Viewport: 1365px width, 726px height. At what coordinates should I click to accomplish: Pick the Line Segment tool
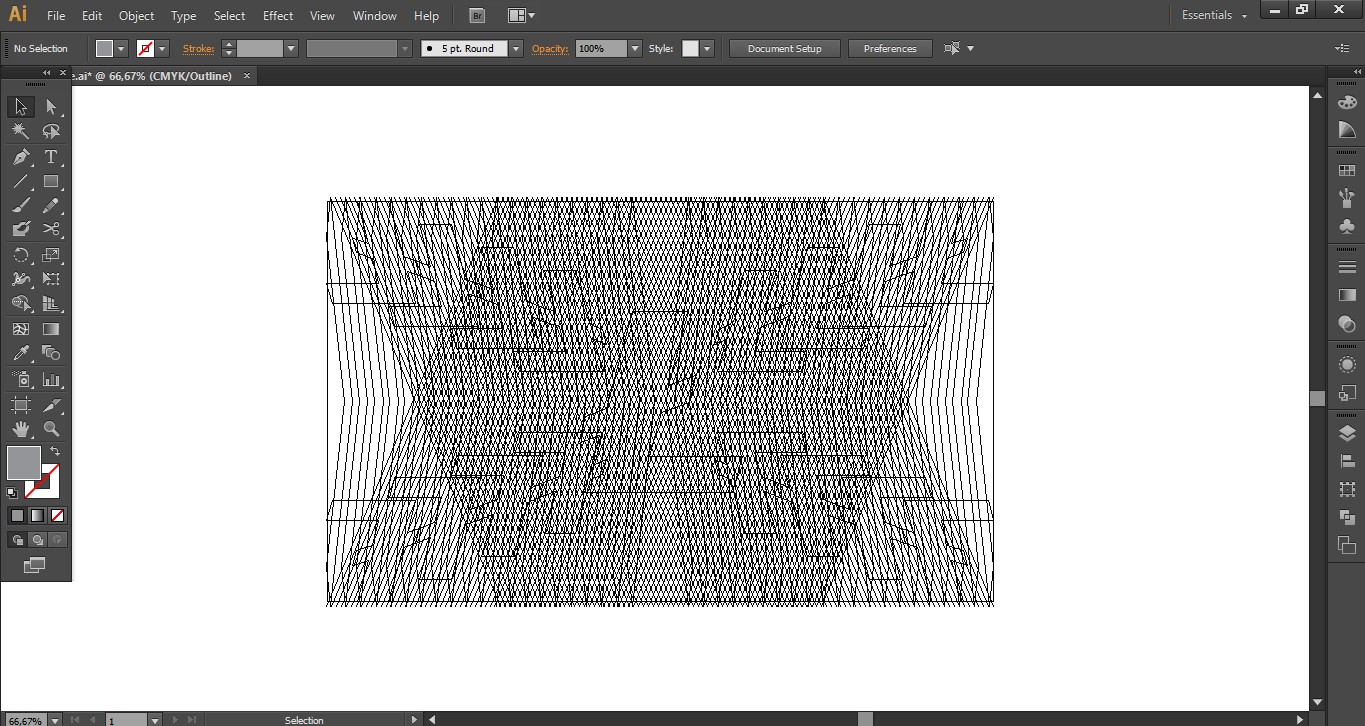(x=21, y=182)
